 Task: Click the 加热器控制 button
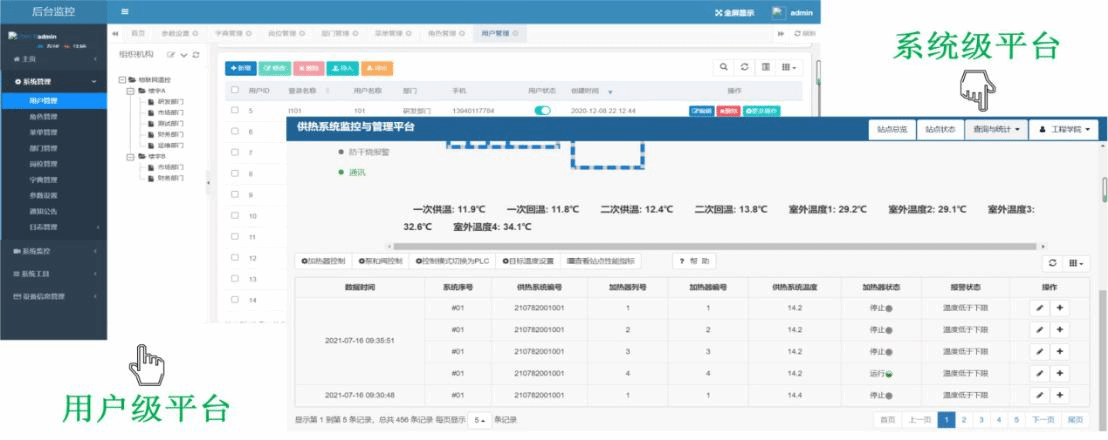pos(324,261)
